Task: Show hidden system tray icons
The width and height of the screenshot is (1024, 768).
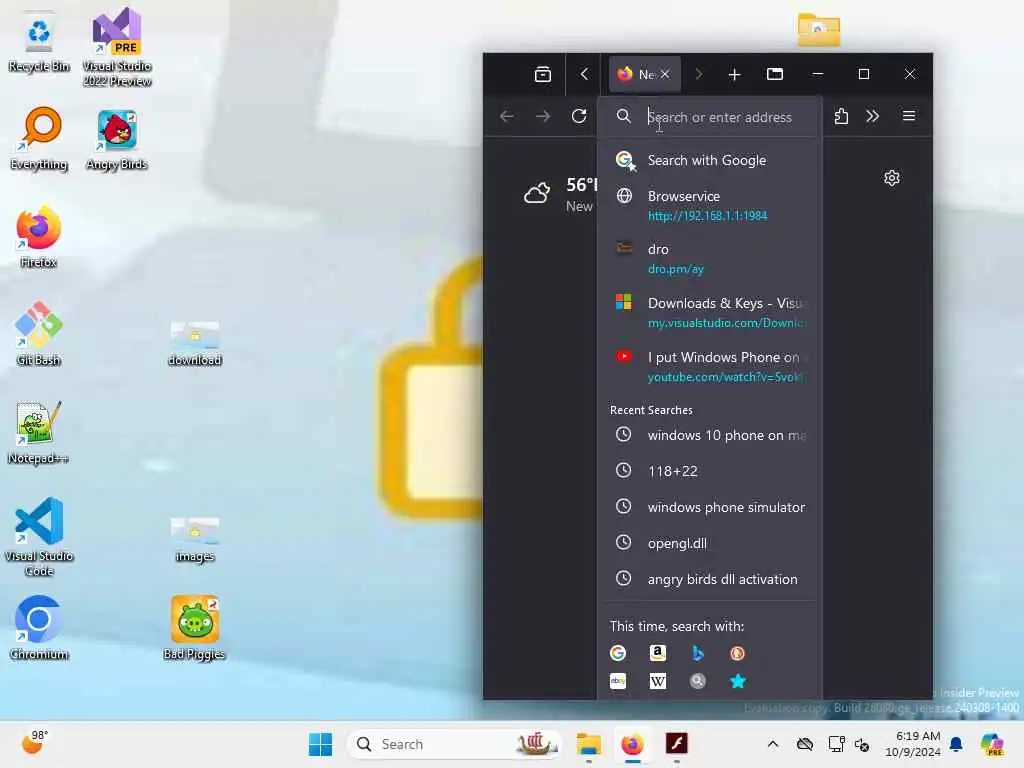Action: (773, 744)
